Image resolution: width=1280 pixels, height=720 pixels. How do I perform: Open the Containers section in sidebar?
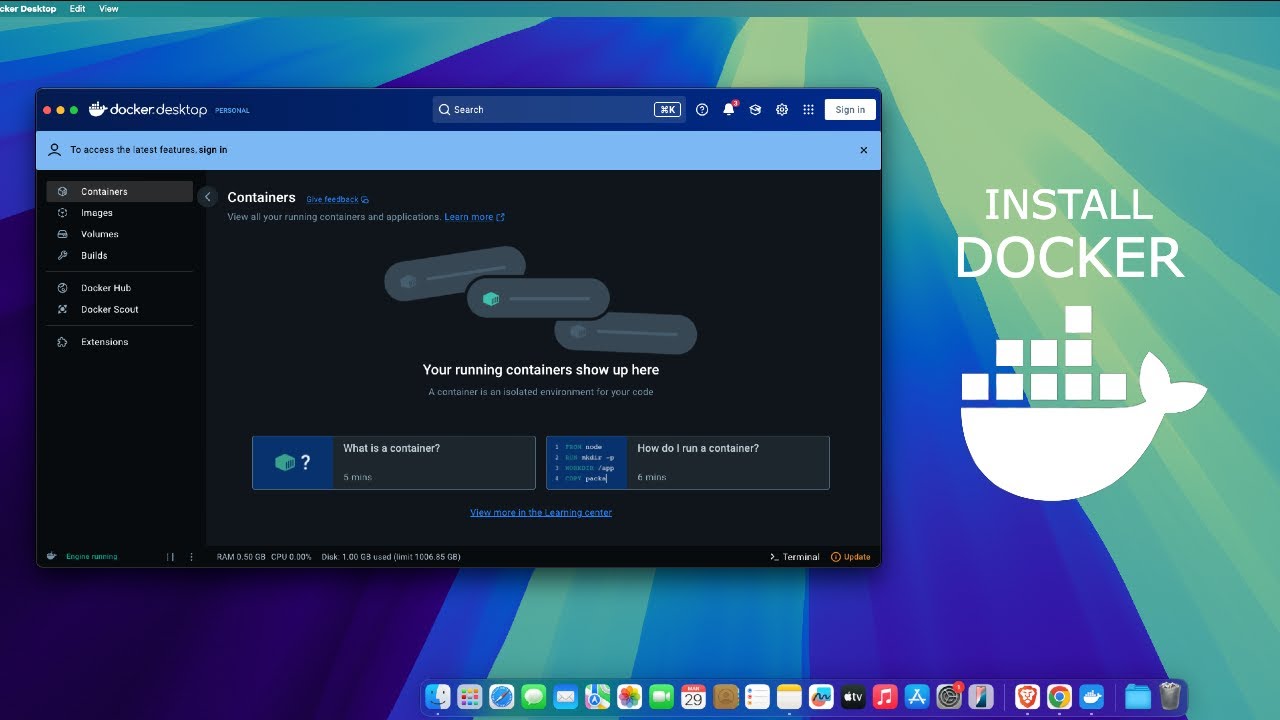[x=119, y=192]
